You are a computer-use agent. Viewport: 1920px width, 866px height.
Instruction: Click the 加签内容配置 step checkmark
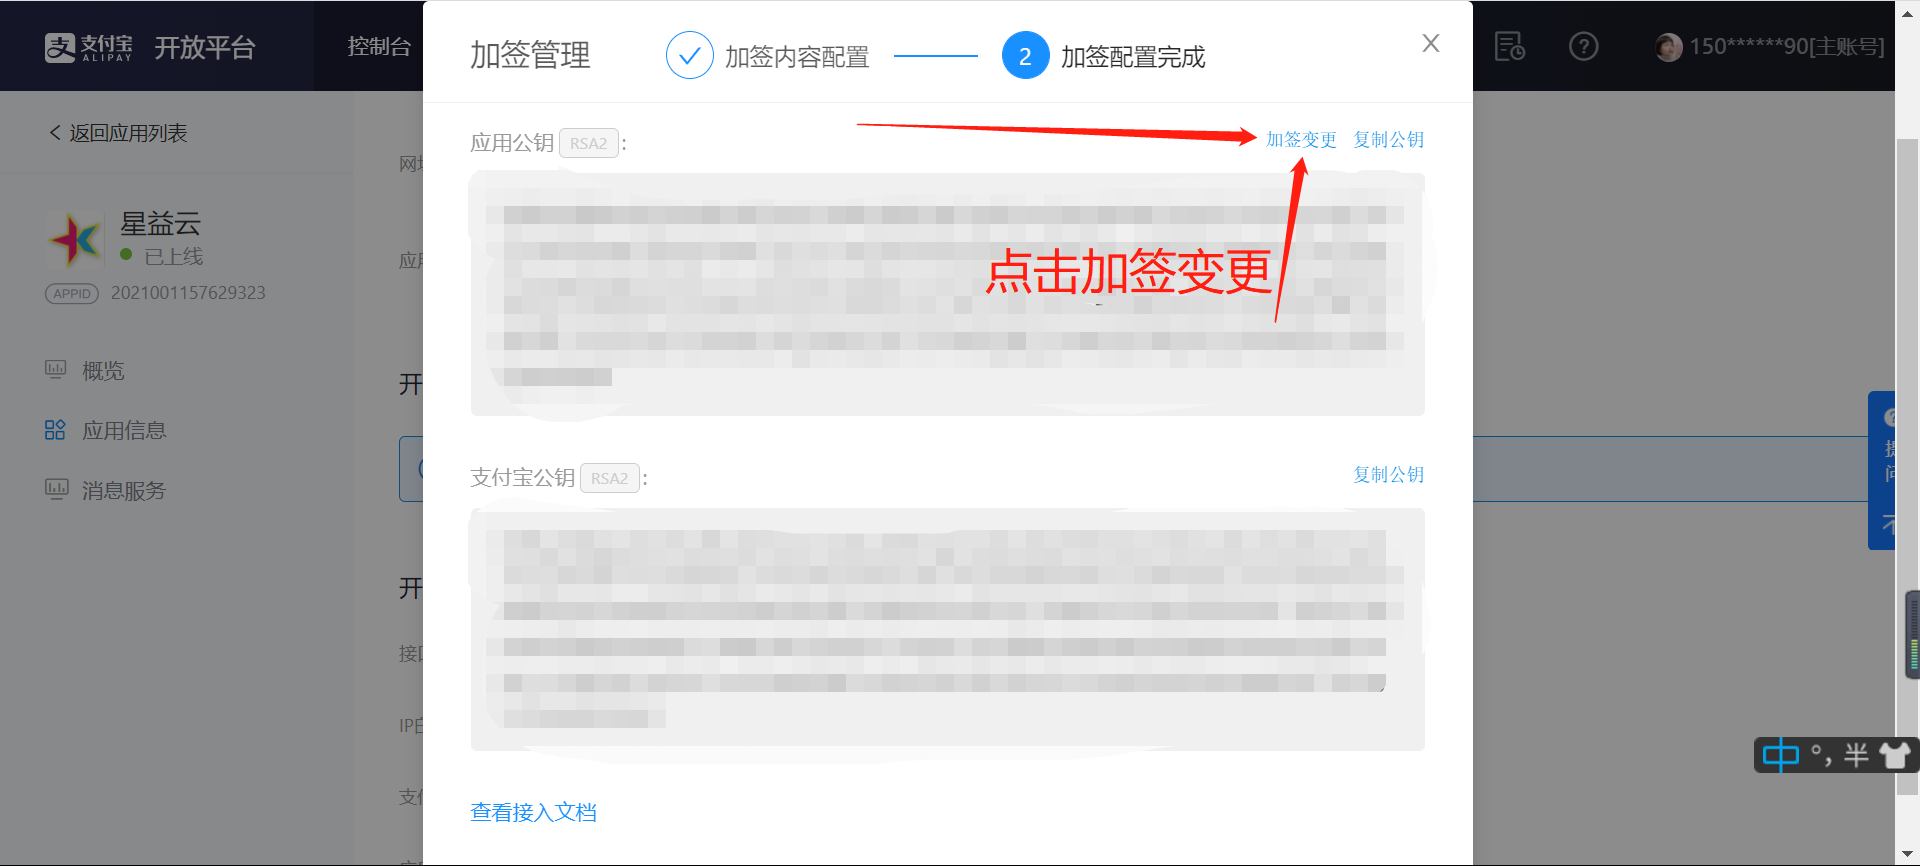click(689, 56)
